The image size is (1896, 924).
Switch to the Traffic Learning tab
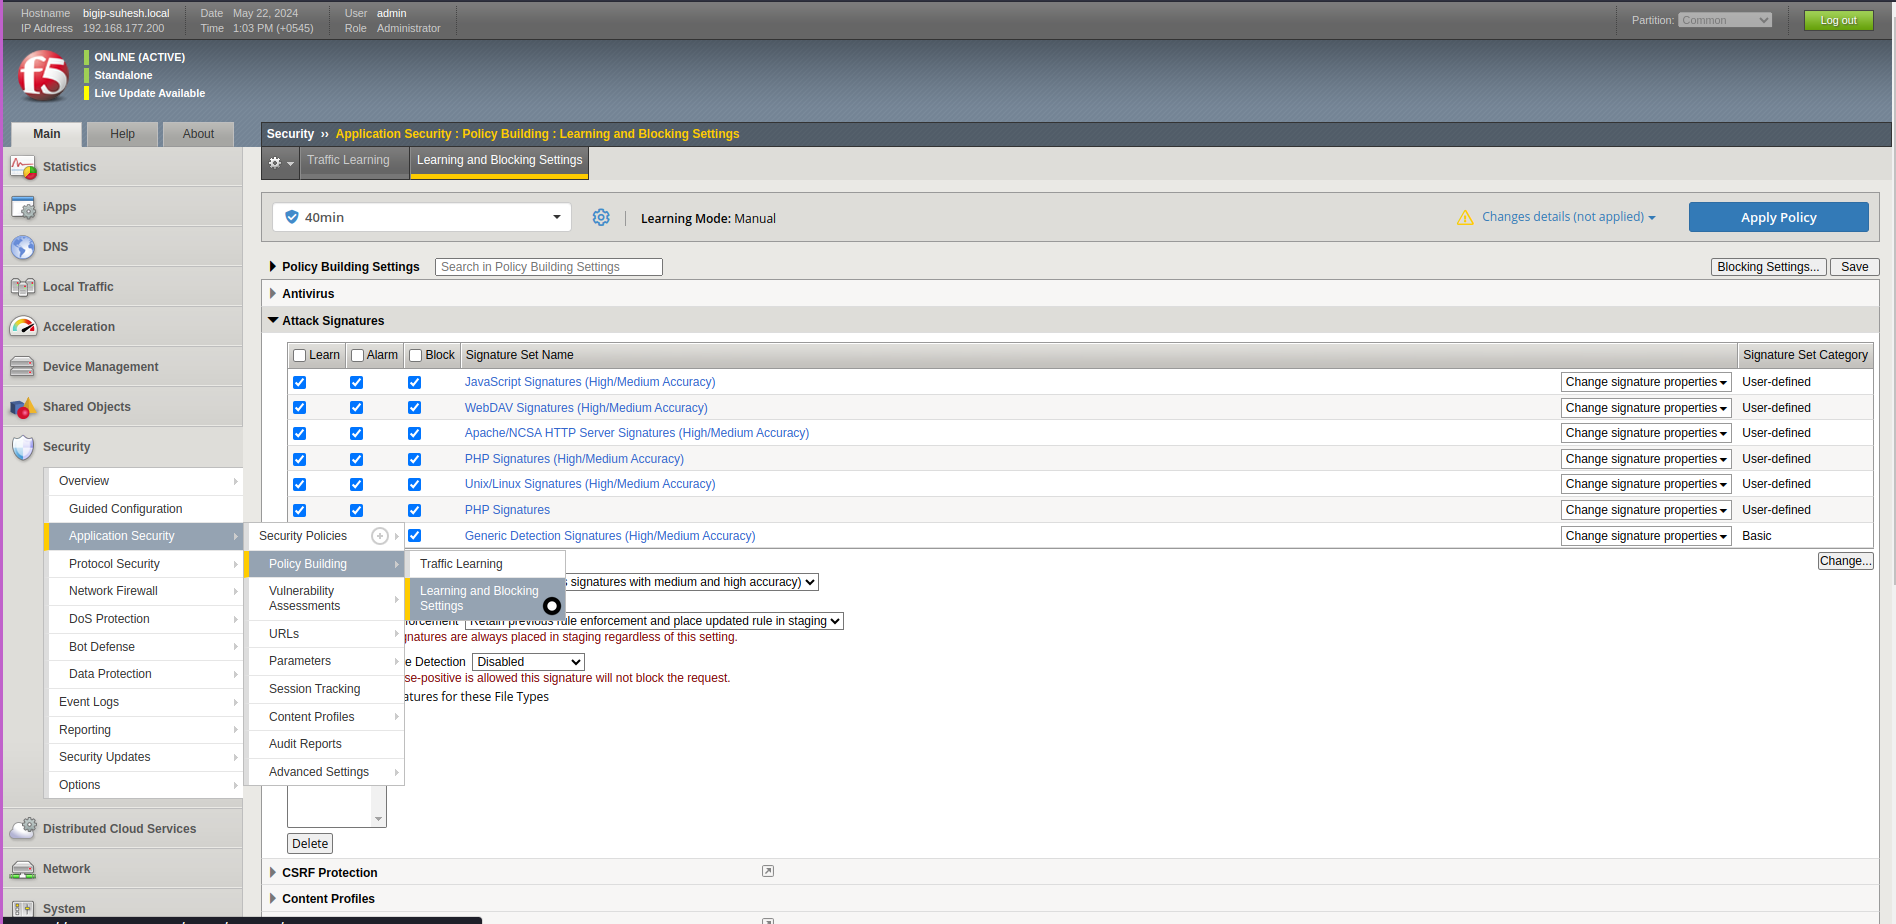(x=348, y=160)
